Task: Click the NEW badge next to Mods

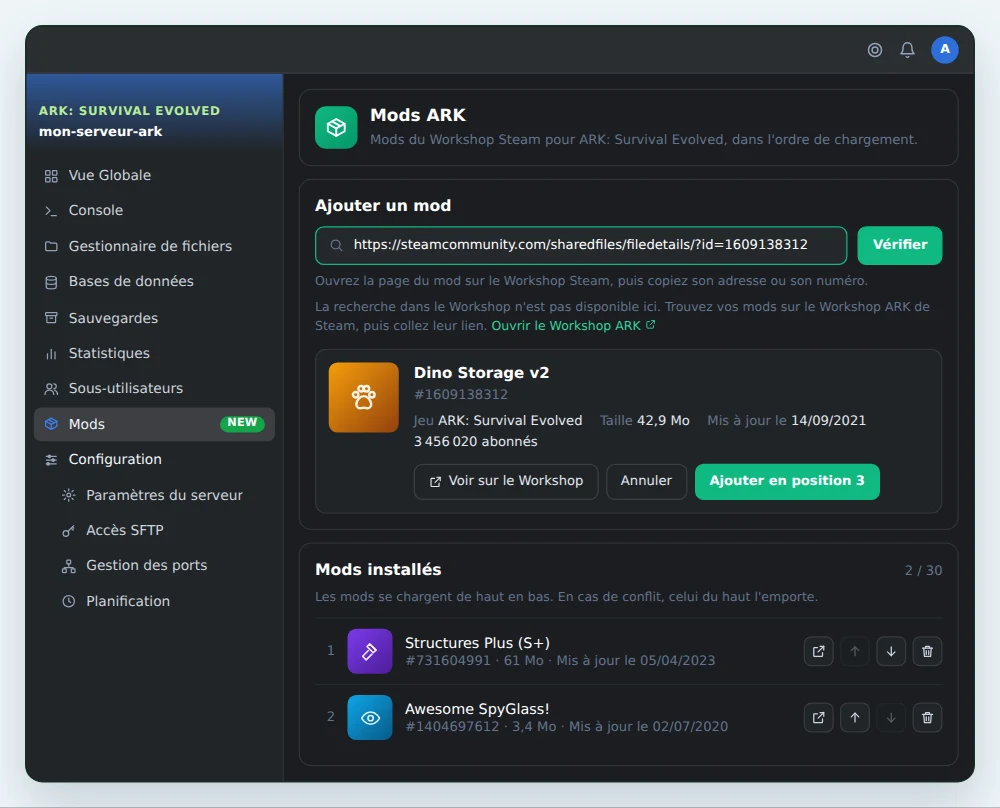Action: click(242, 423)
